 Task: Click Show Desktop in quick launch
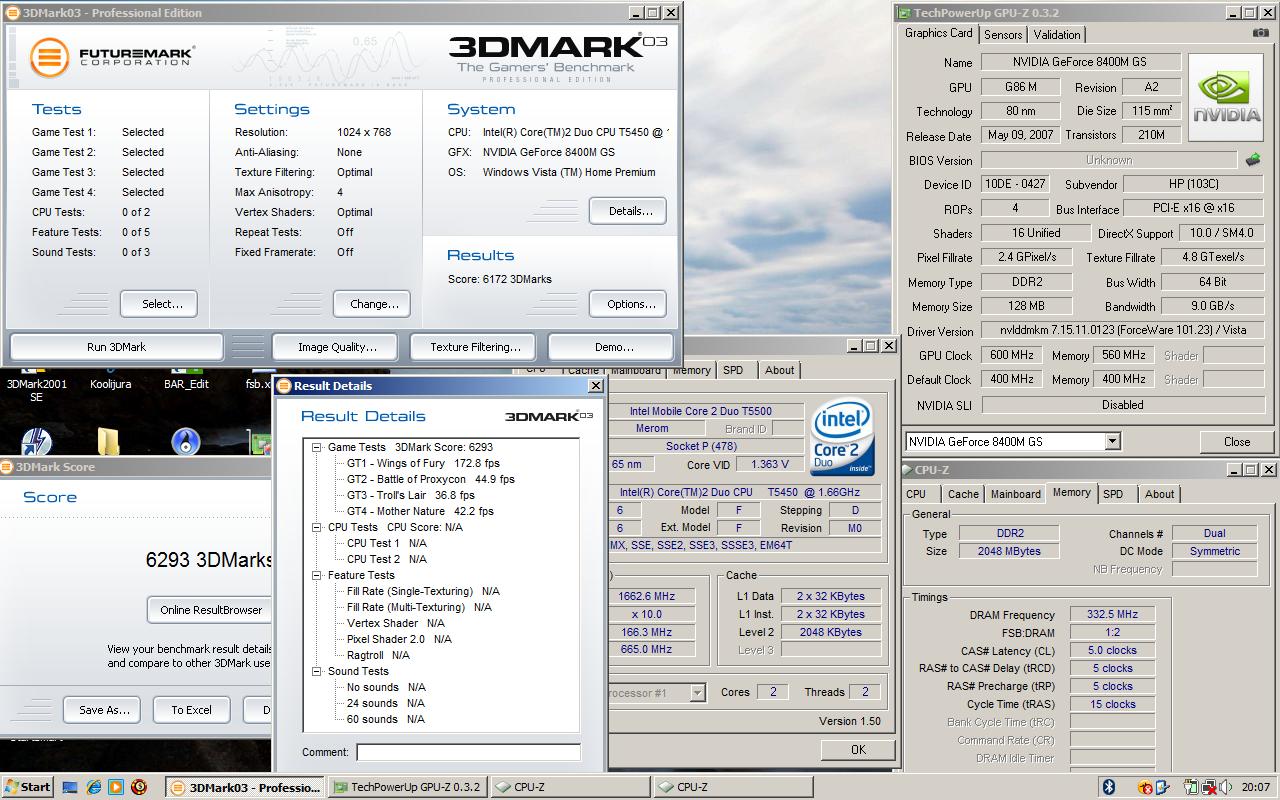pyautogui.click(x=70, y=787)
